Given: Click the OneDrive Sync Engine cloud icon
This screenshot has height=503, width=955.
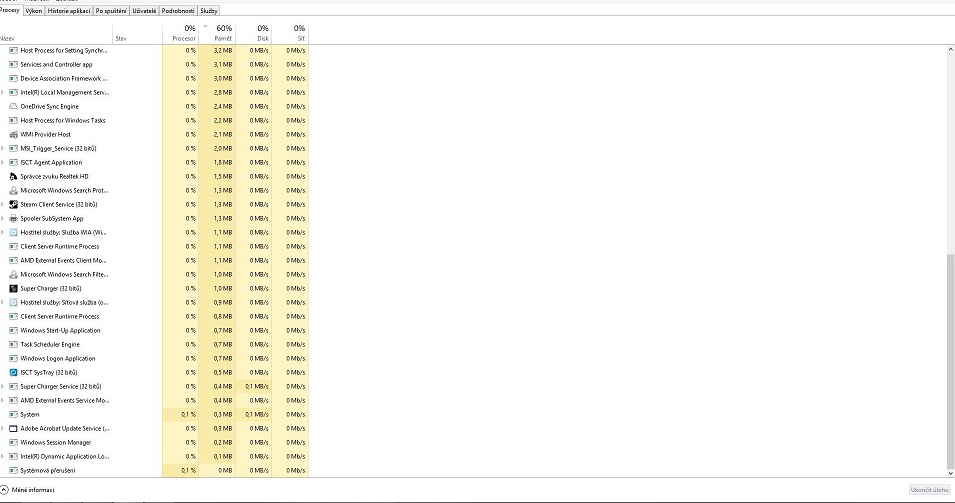Looking at the screenshot, I should coord(13,107).
